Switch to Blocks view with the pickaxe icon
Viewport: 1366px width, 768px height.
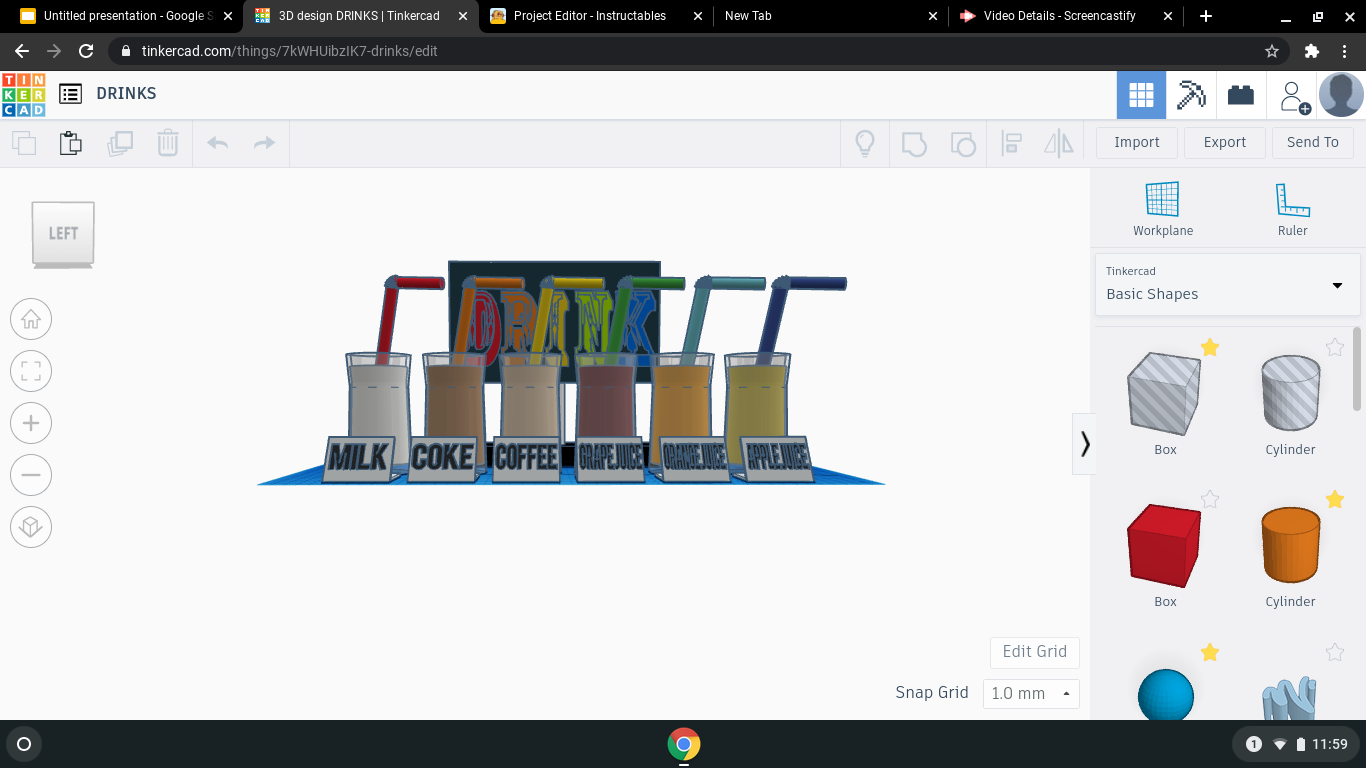[x=1191, y=94]
